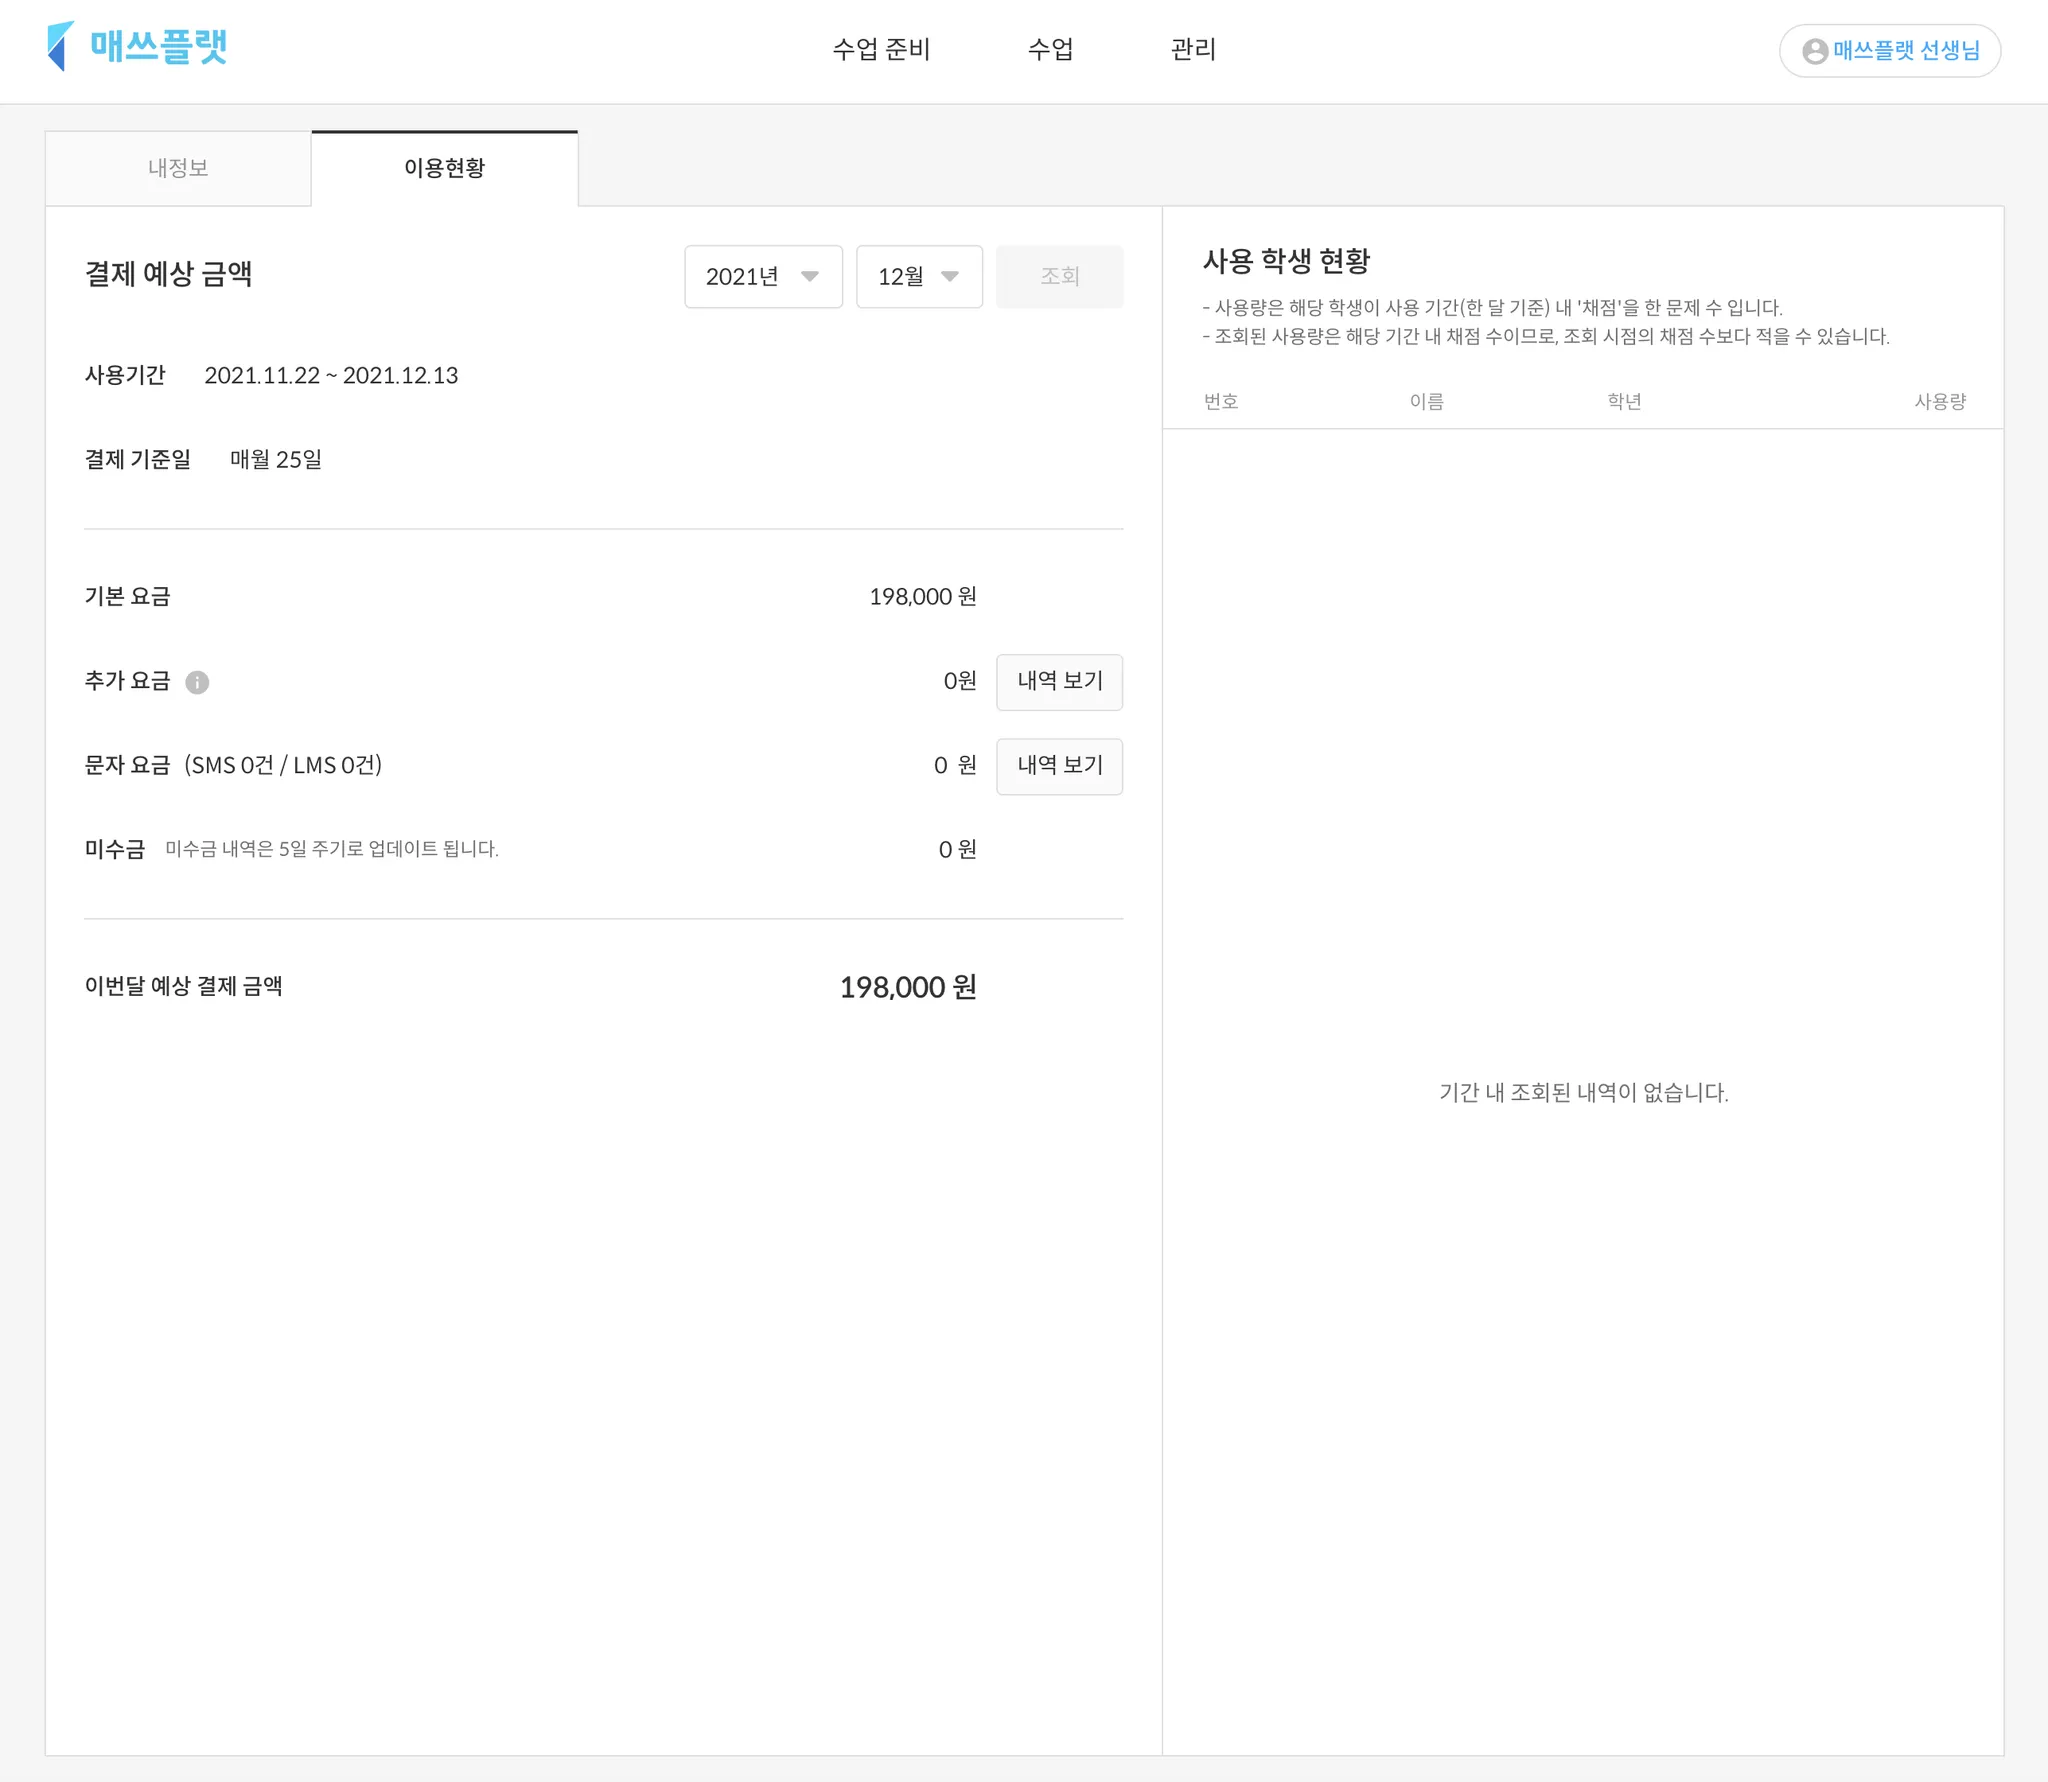
Task: Open the 12월 month dropdown
Action: (x=918, y=277)
